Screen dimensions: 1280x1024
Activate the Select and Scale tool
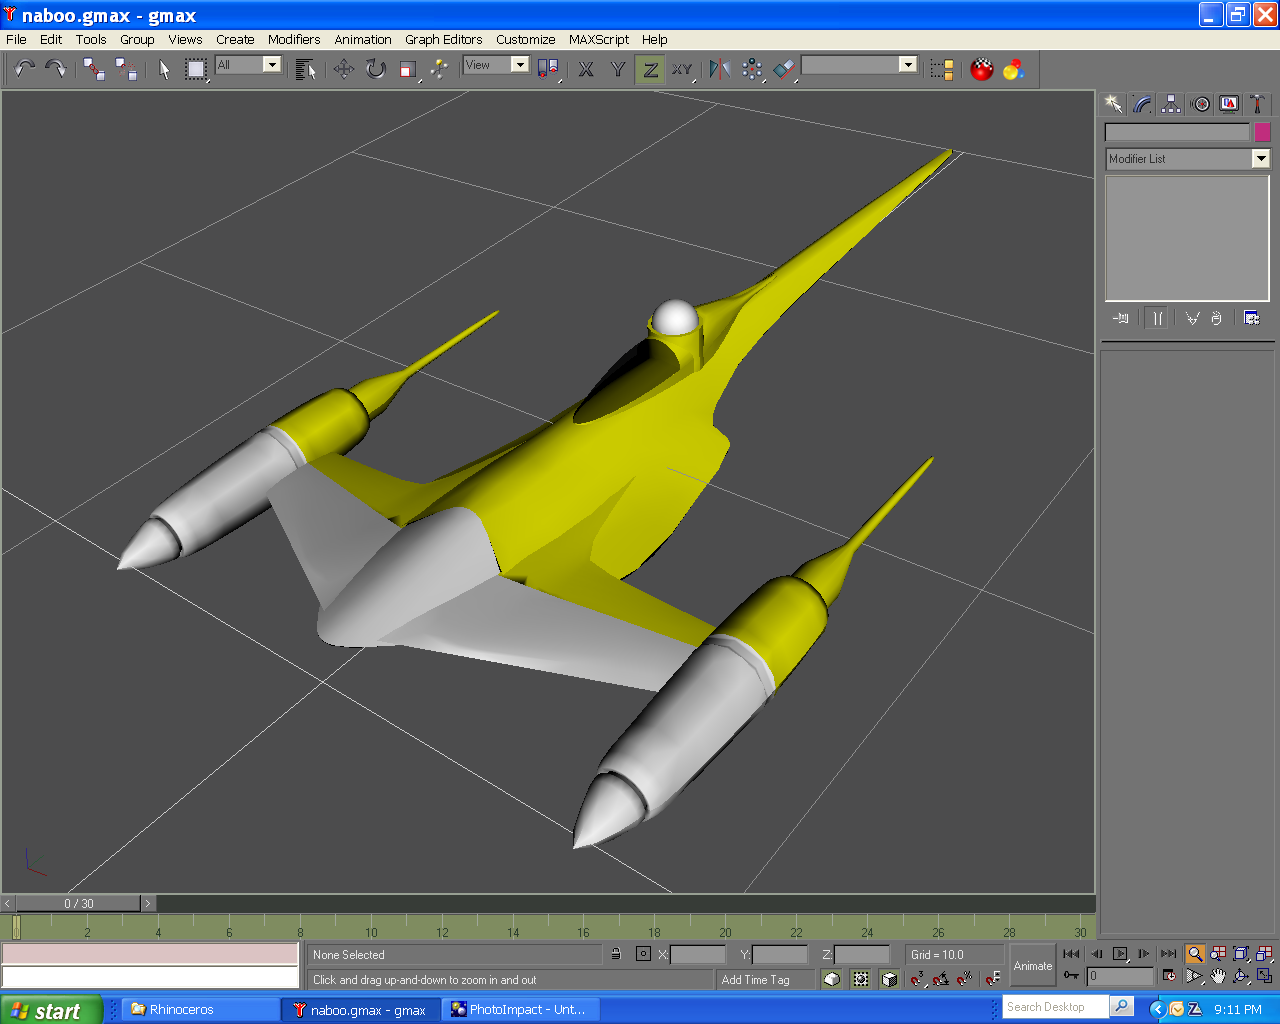coord(407,69)
